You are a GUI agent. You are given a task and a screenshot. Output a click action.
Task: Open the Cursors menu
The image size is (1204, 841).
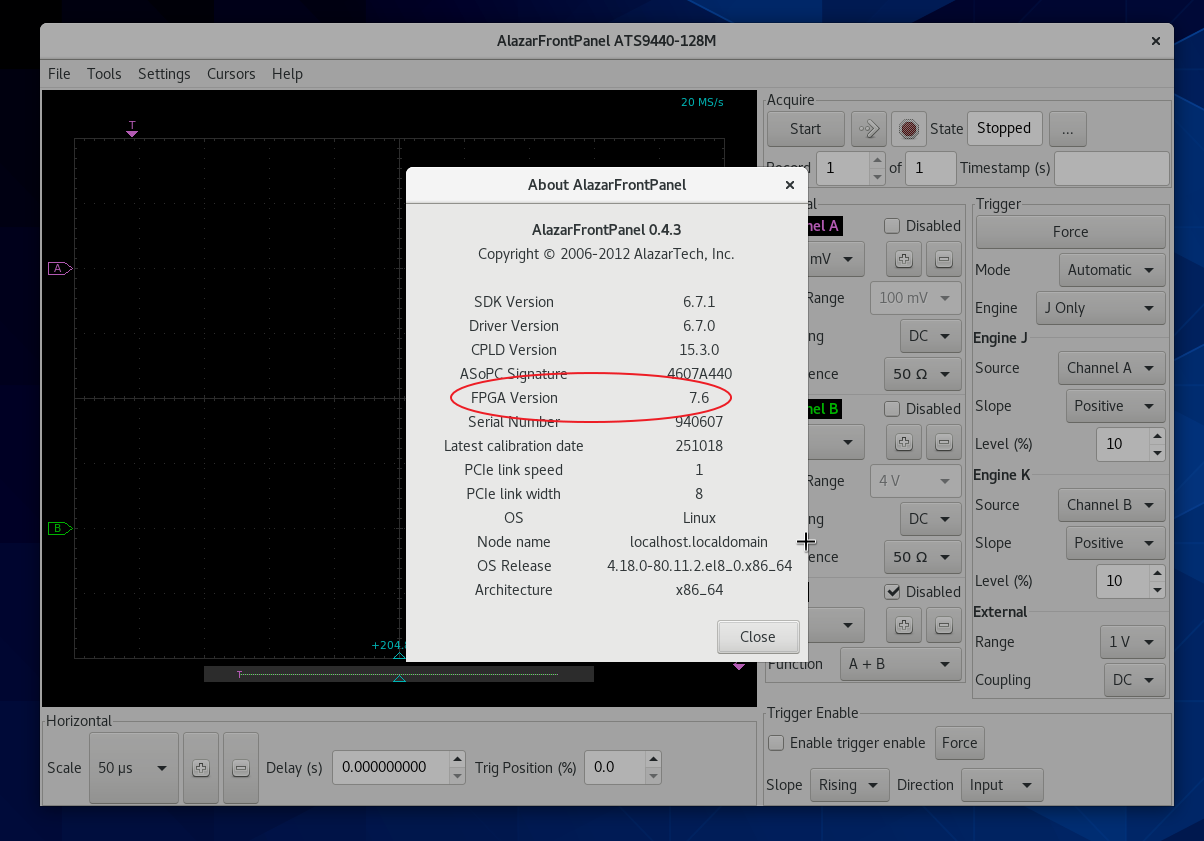tap(231, 74)
